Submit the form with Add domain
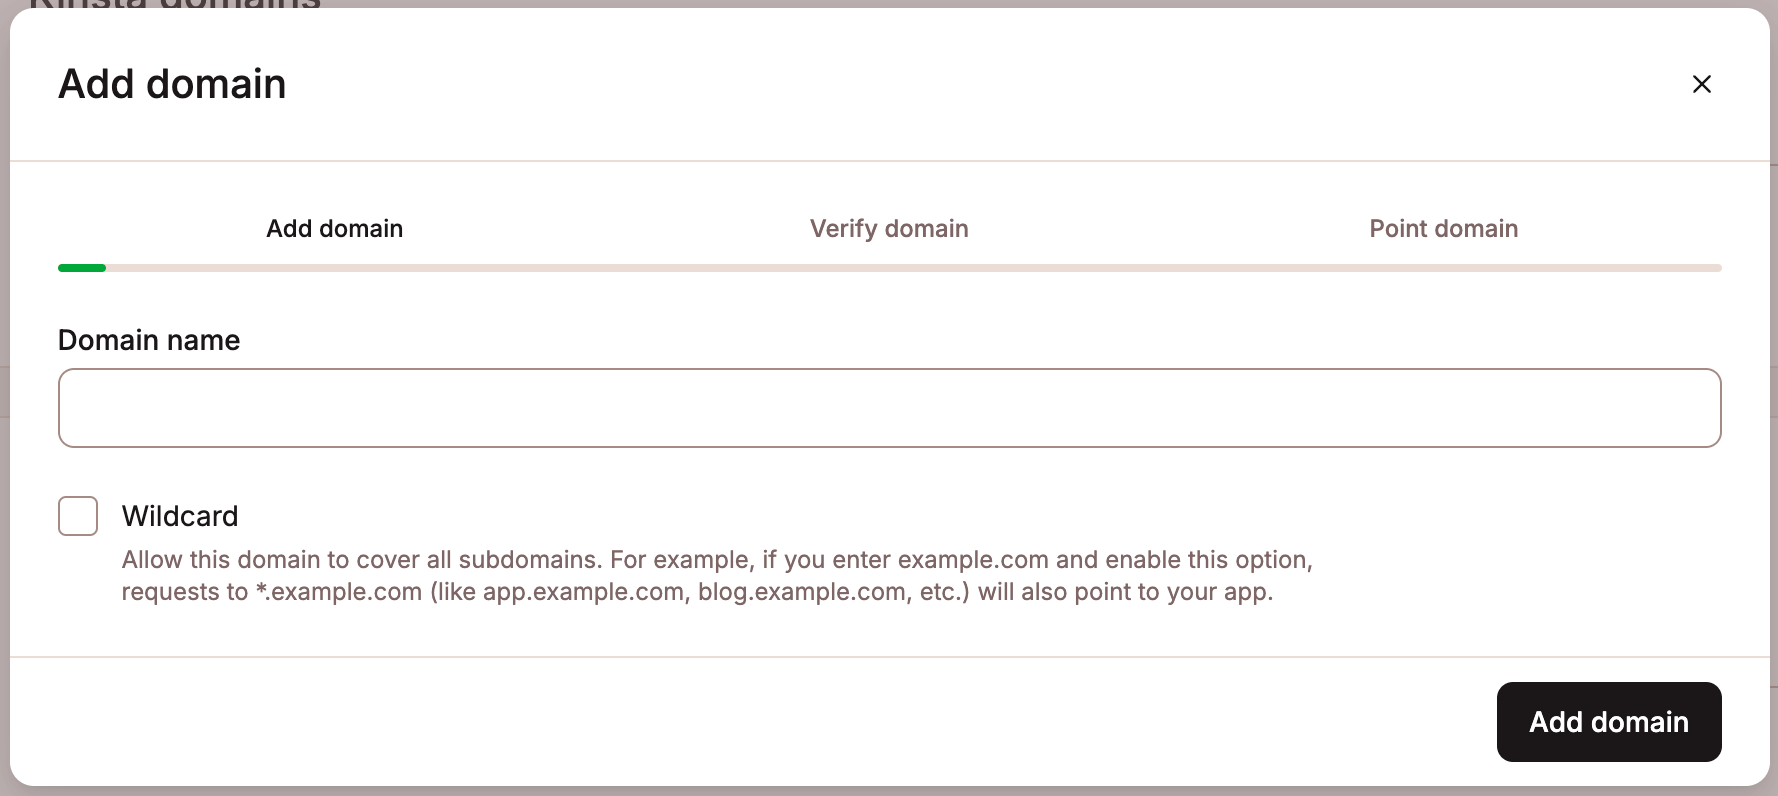1778x796 pixels. click(1608, 721)
